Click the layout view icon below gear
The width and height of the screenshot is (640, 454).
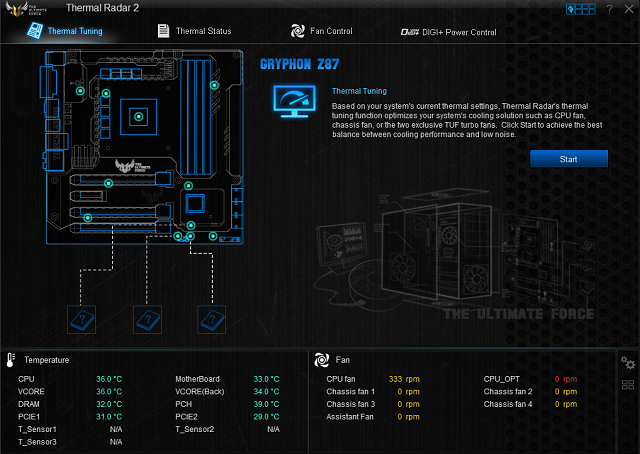click(628, 385)
